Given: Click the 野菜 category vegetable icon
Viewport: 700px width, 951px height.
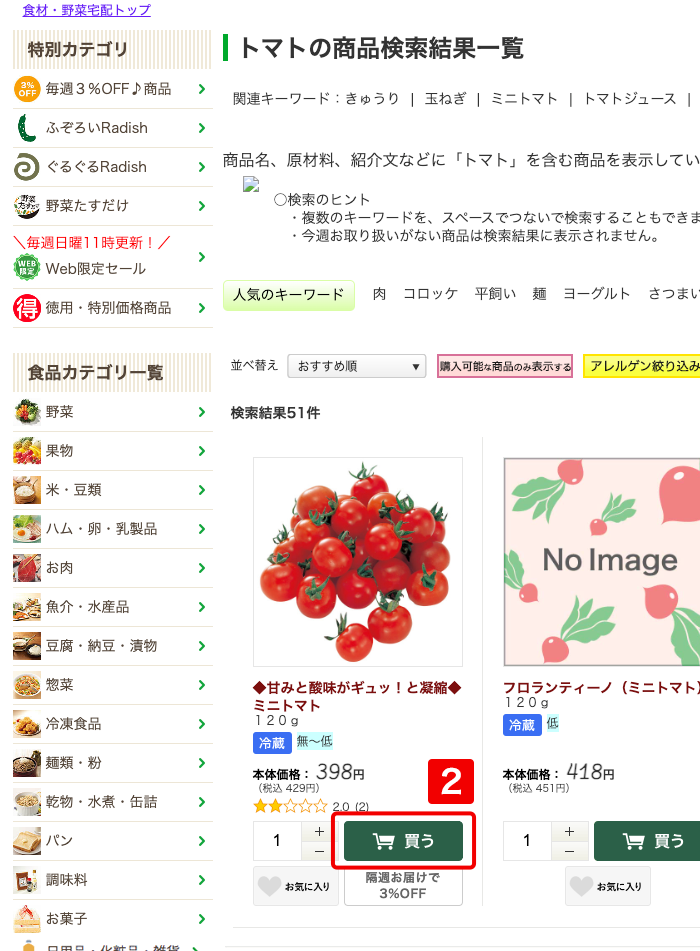Looking at the screenshot, I should click(27, 412).
